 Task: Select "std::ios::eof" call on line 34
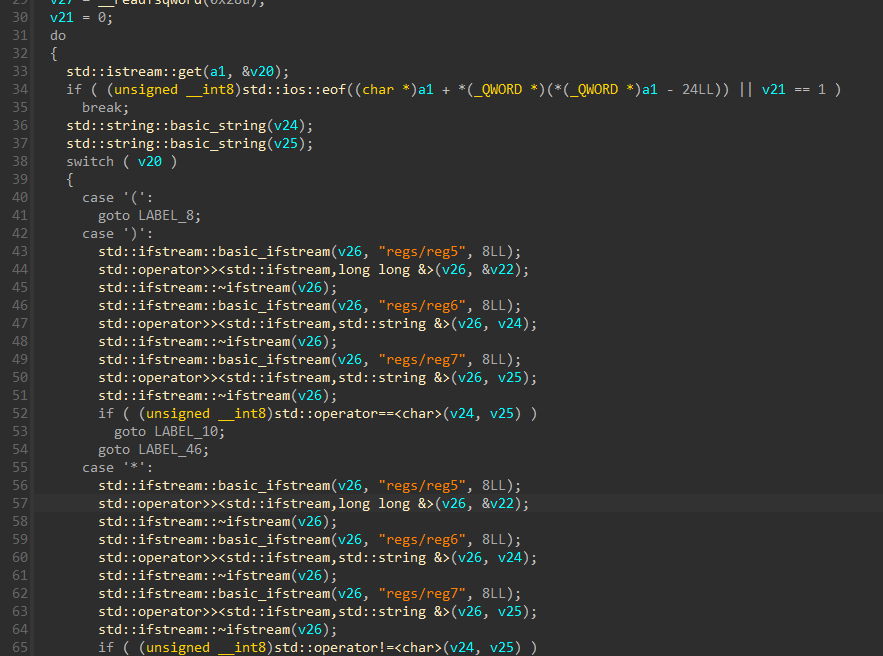click(x=294, y=90)
